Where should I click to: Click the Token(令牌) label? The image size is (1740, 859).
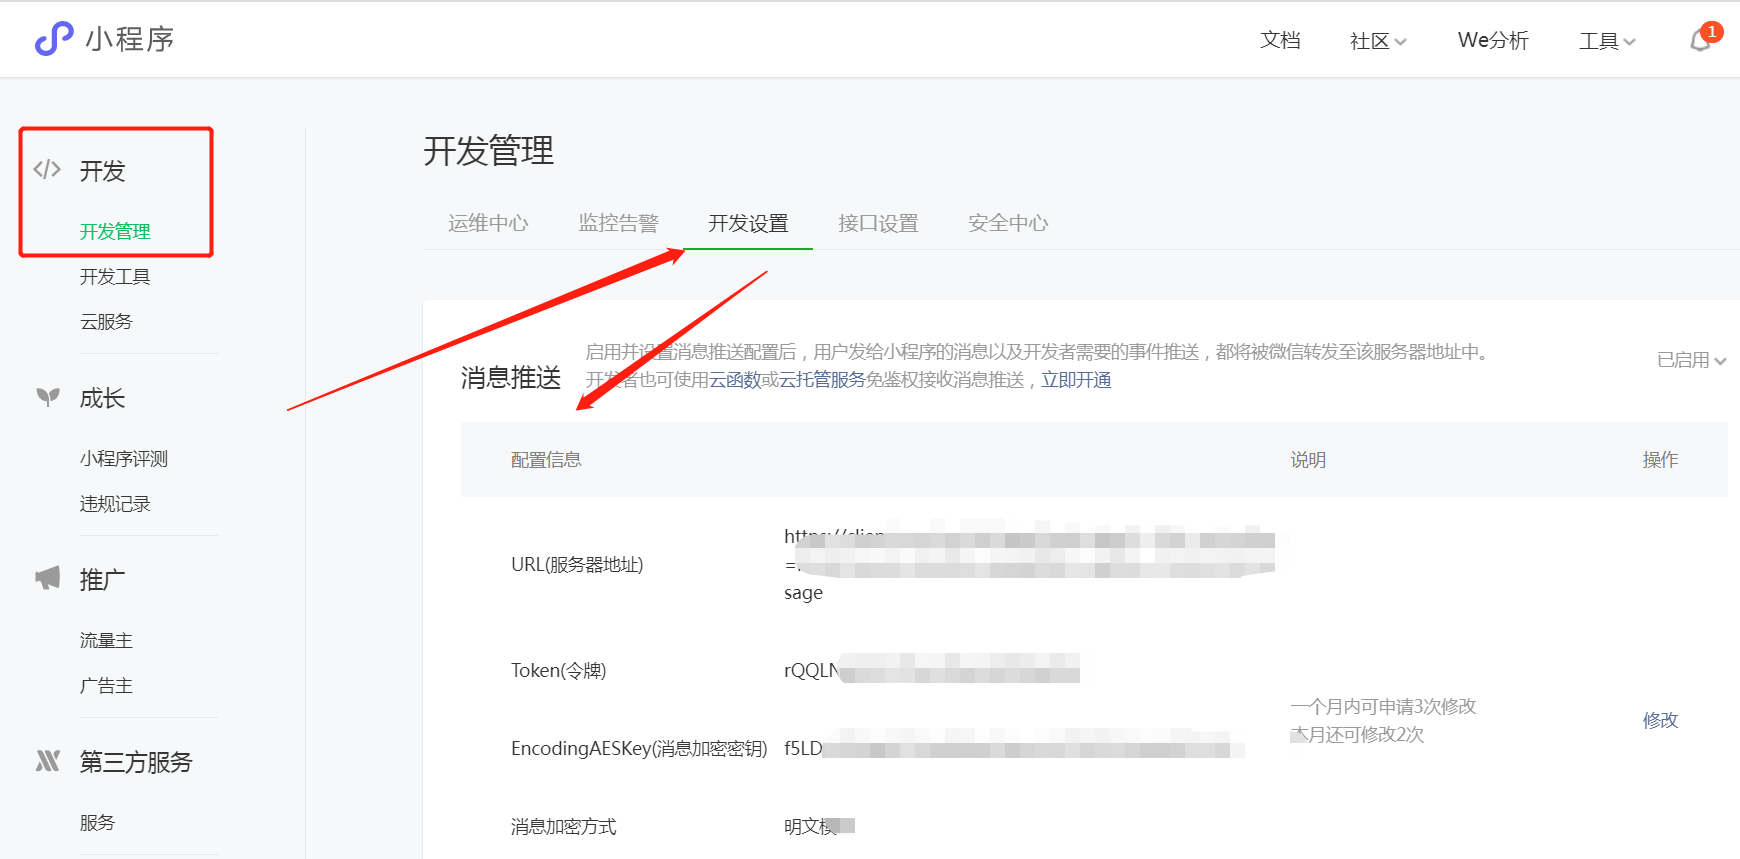(x=558, y=670)
